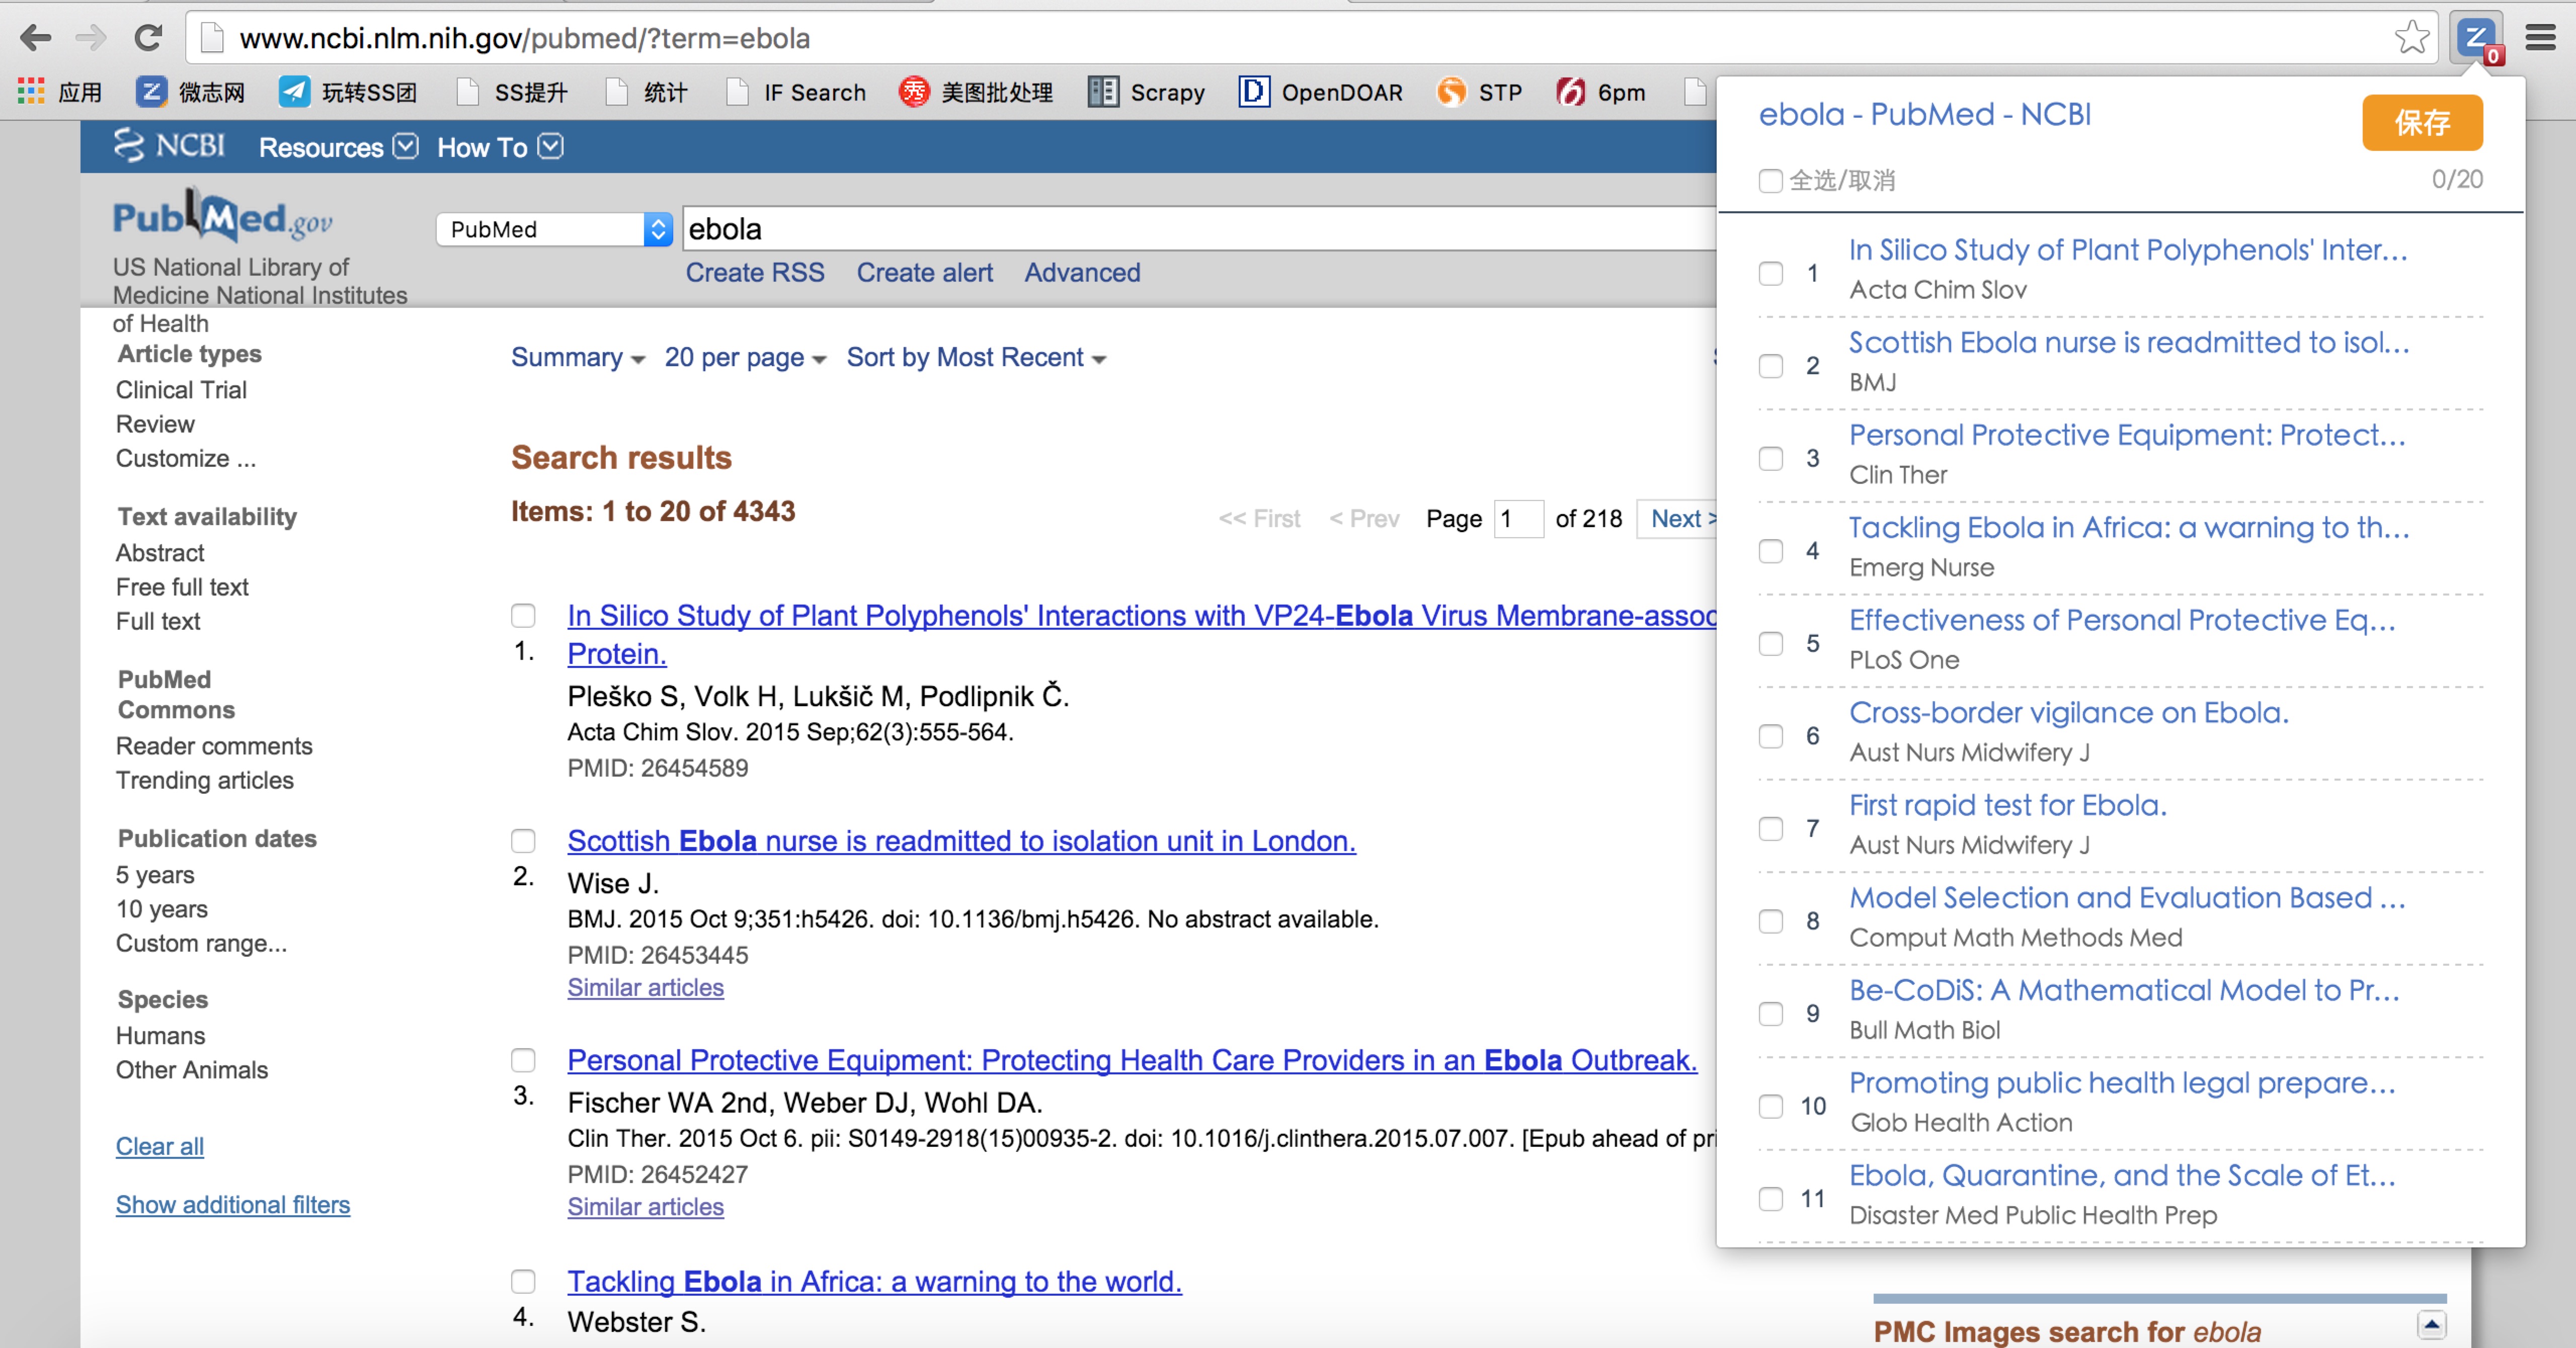Check popup item 9 Be-CoDiS
2576x1348 pixels.
[1770, 1013]
